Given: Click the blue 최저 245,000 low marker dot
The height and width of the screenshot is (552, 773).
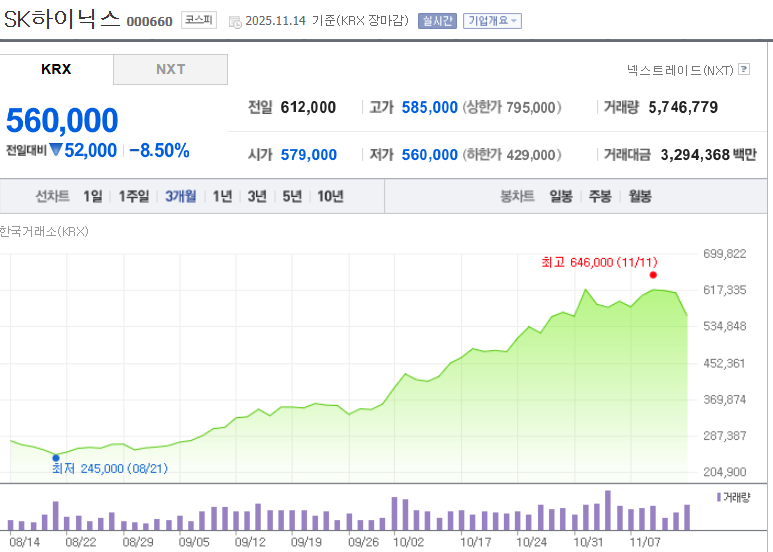Looking at the screenshot, I should pos(56,458).
